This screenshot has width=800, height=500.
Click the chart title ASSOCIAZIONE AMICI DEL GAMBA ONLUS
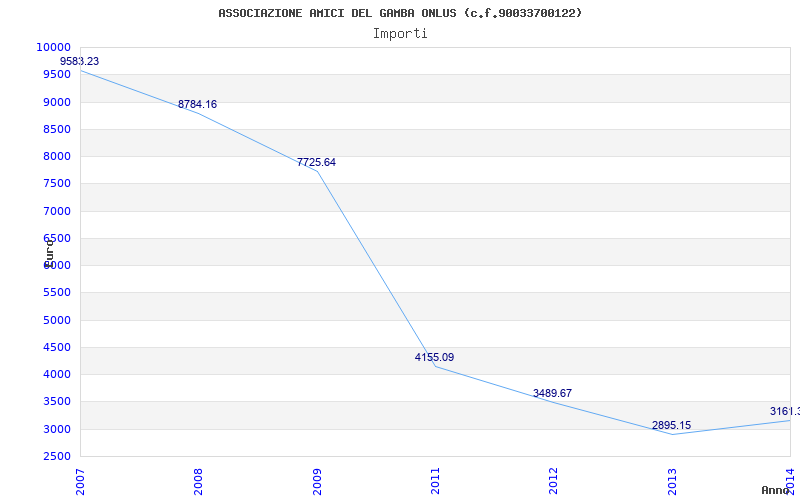[399, 13]
